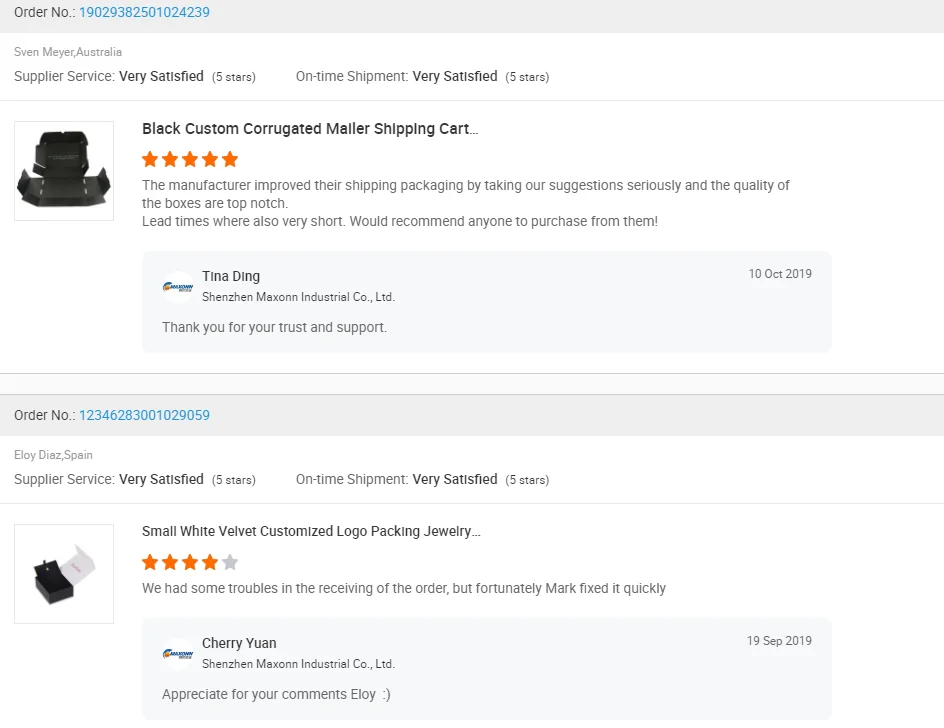
Task: Click the third star under Black Mailer title
Action: [190, 159]
